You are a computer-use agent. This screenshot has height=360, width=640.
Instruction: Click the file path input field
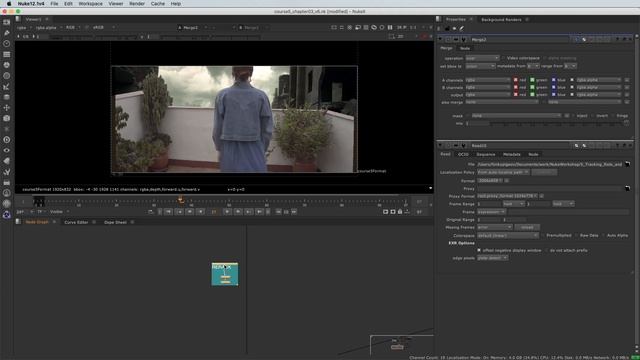click(x=550, y=164)
